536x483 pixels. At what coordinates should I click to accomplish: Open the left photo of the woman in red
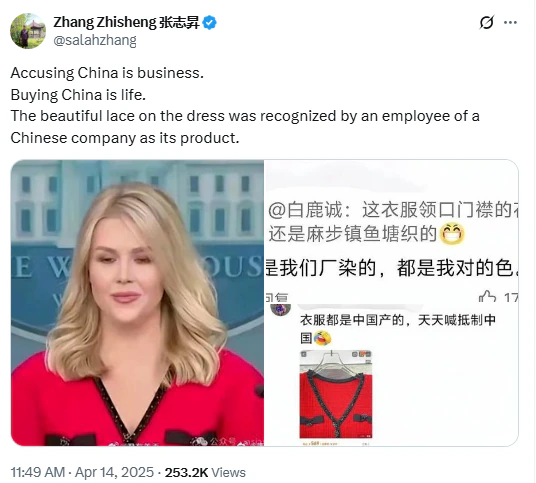coord(137,303)
